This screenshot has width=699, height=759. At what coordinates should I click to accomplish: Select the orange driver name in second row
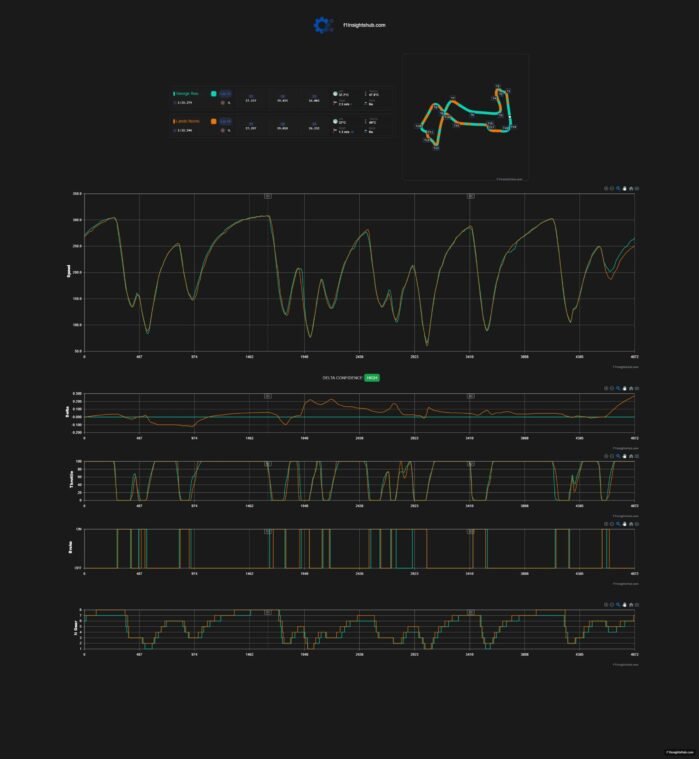188,121
